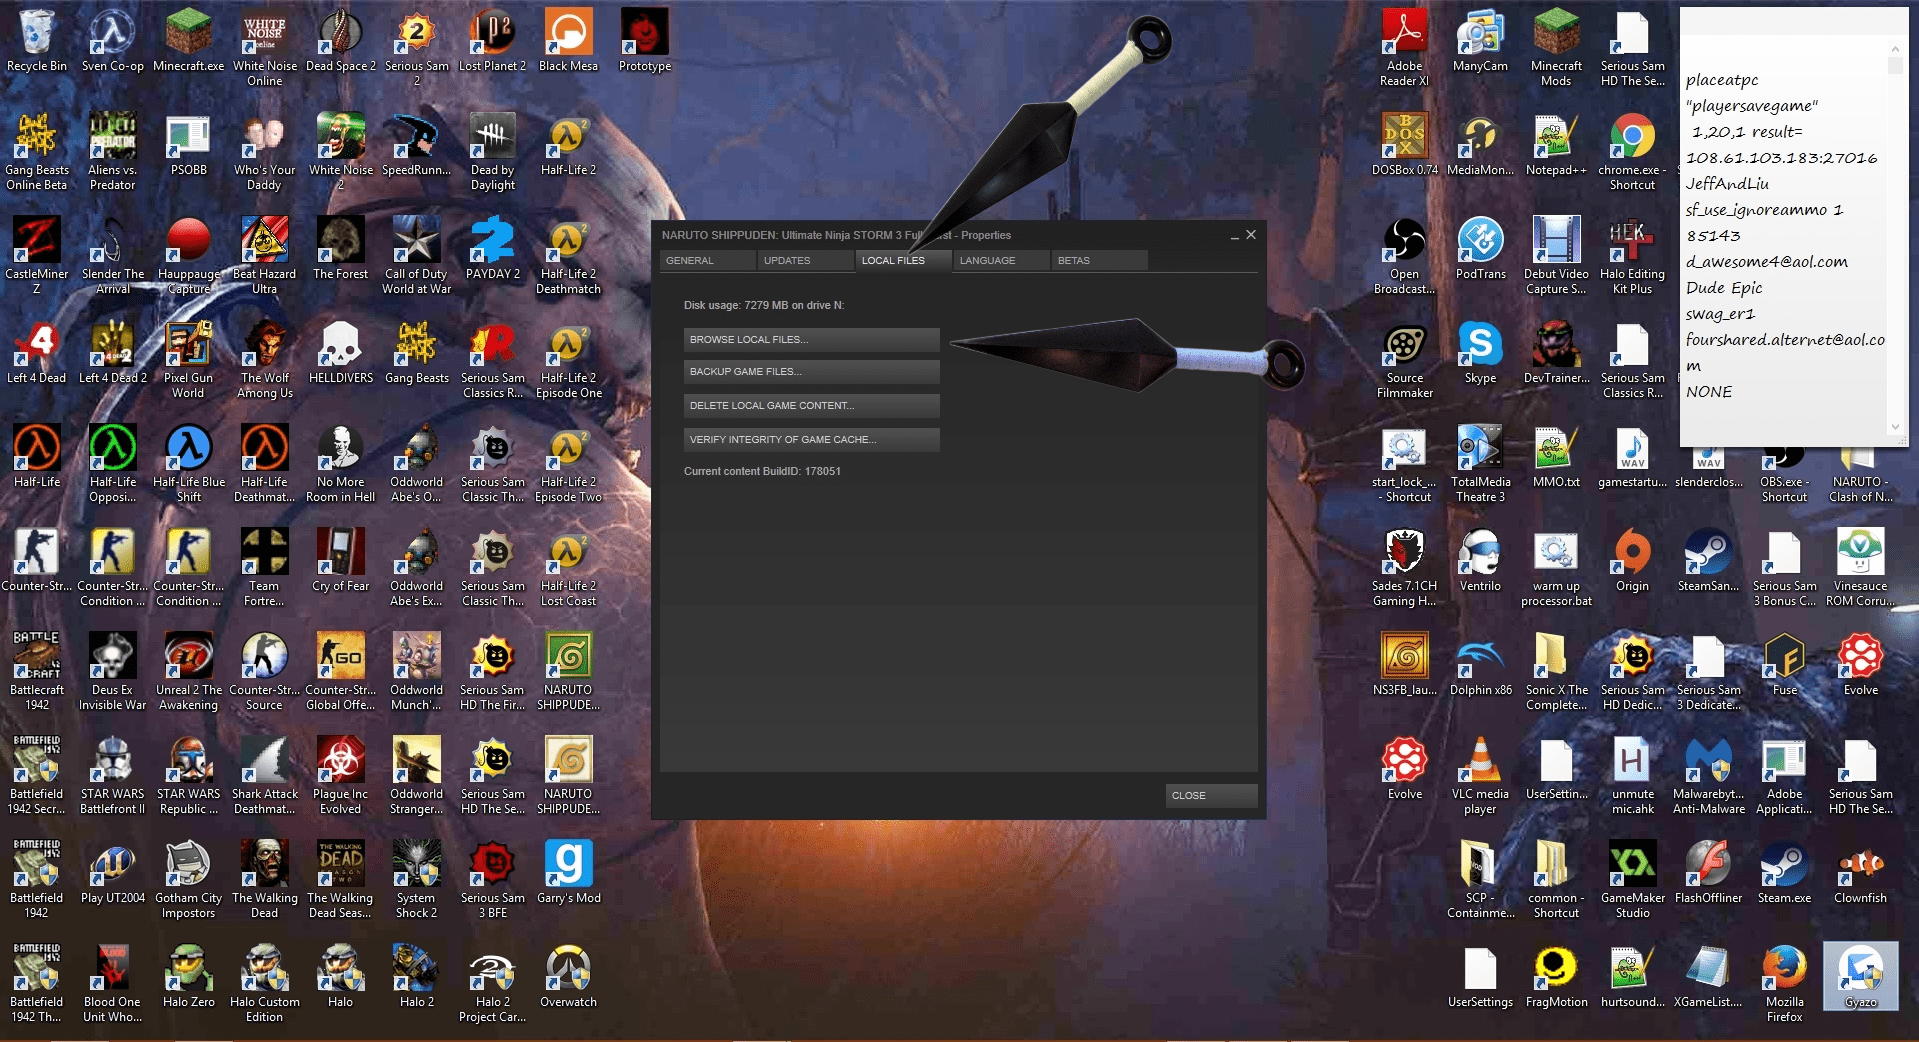Click the Dead by Daylight icon
This screenshot has height=1042, width=1919.
tap(493, 151)
